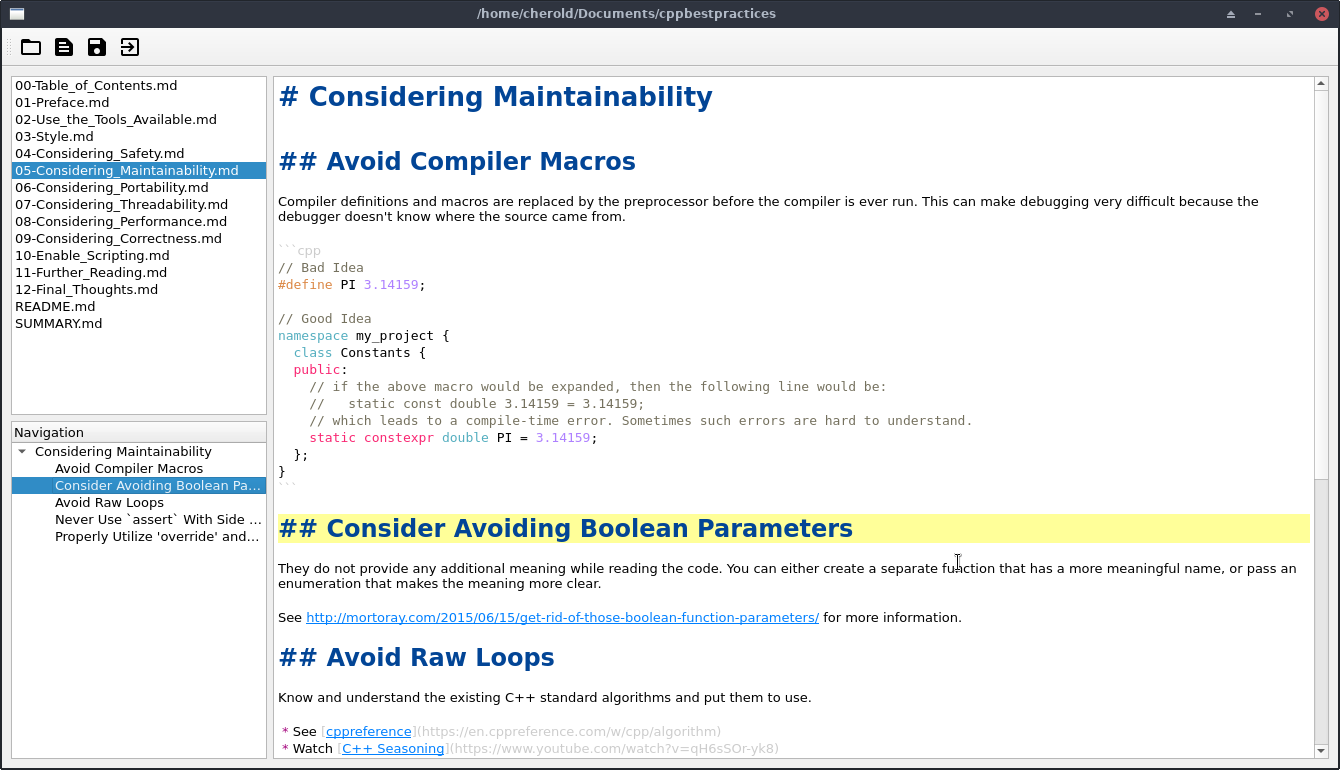Open 09-Considering_Correctness.md
Screen dimensions: 1340x770
pyautogui.click(x=139, y=239)
